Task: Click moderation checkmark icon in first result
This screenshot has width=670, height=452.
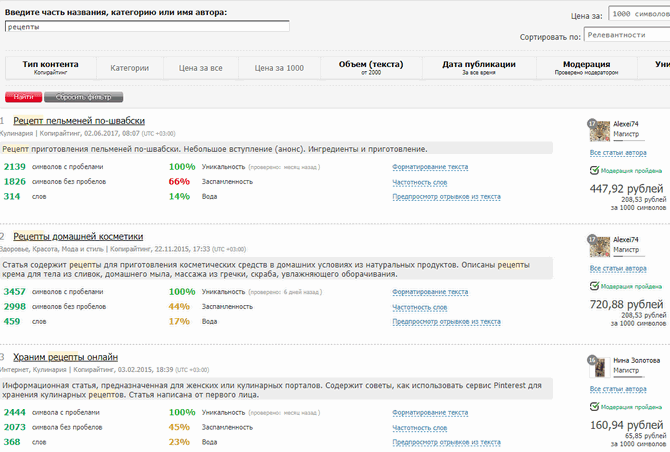Action: (594, 170)
